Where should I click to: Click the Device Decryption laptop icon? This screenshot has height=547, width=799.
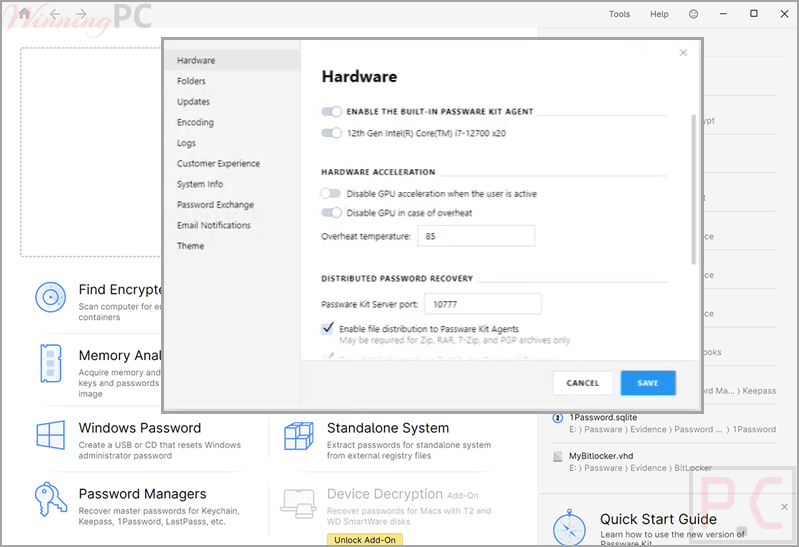coord(298,504)
